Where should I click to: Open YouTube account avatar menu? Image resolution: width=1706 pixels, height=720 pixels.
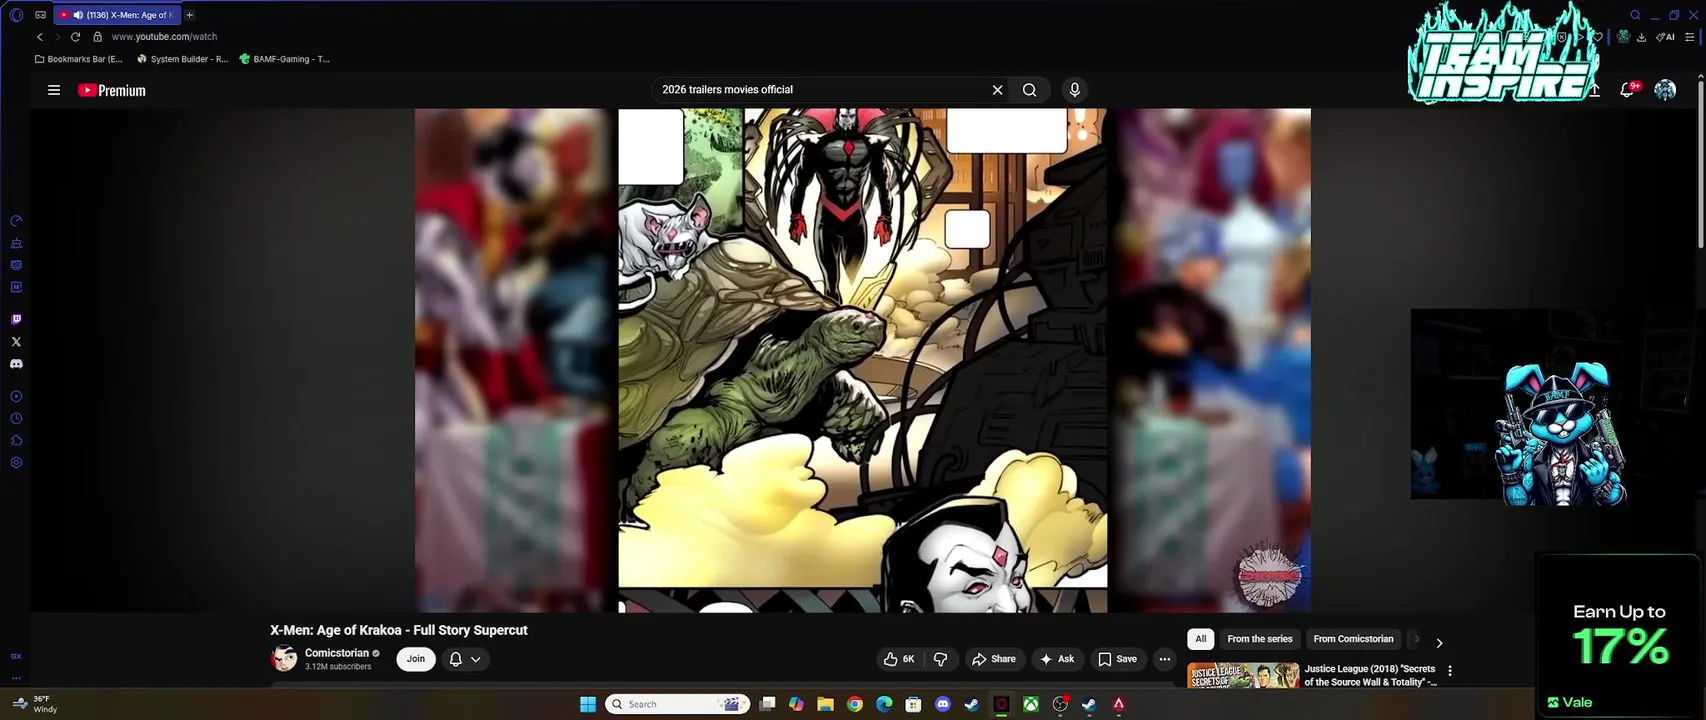[1665, 90]
